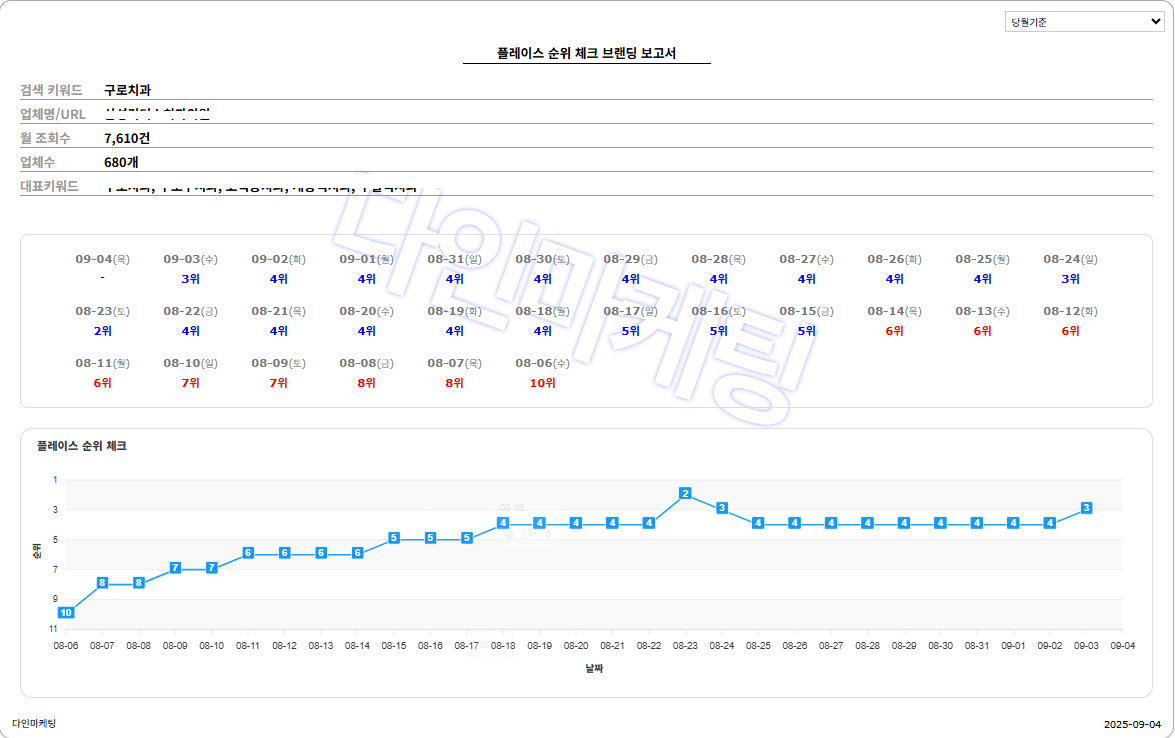Click the 월 조회수 value 7,610건

(x=127, y=138)
